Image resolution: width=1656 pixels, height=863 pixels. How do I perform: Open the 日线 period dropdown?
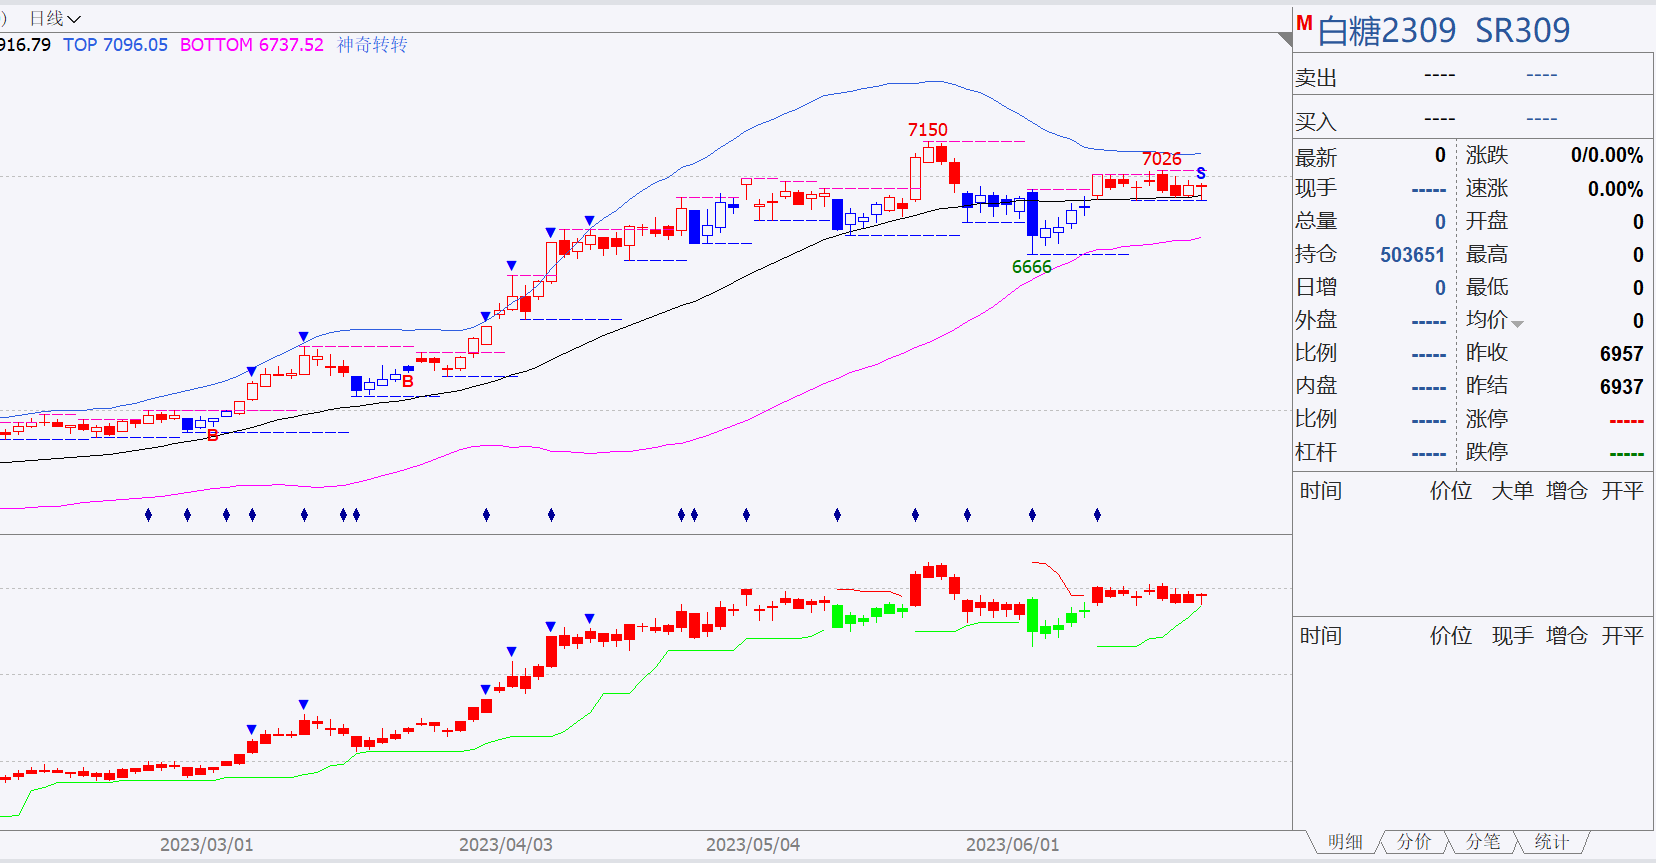(55, 18)
